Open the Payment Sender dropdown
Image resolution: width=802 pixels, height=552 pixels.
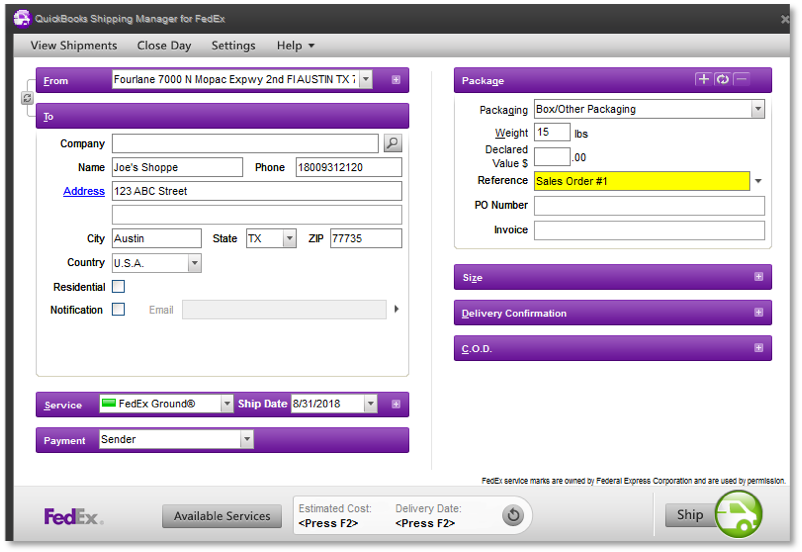(247, 439)
